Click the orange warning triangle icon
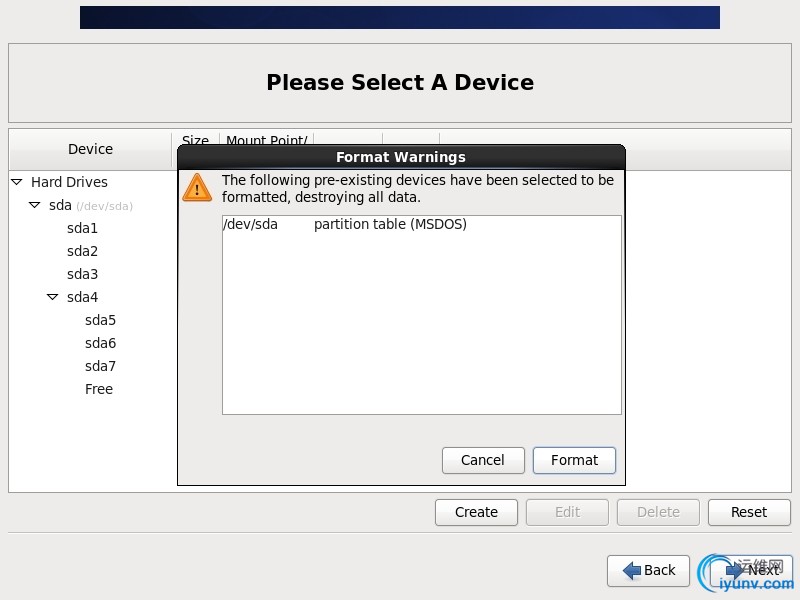 point(197,187)
